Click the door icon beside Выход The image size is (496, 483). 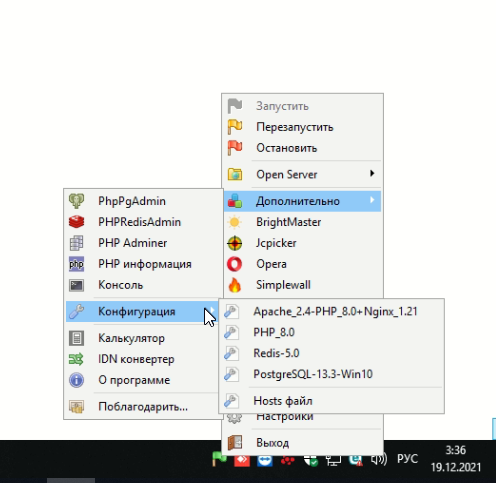point(235,443)
